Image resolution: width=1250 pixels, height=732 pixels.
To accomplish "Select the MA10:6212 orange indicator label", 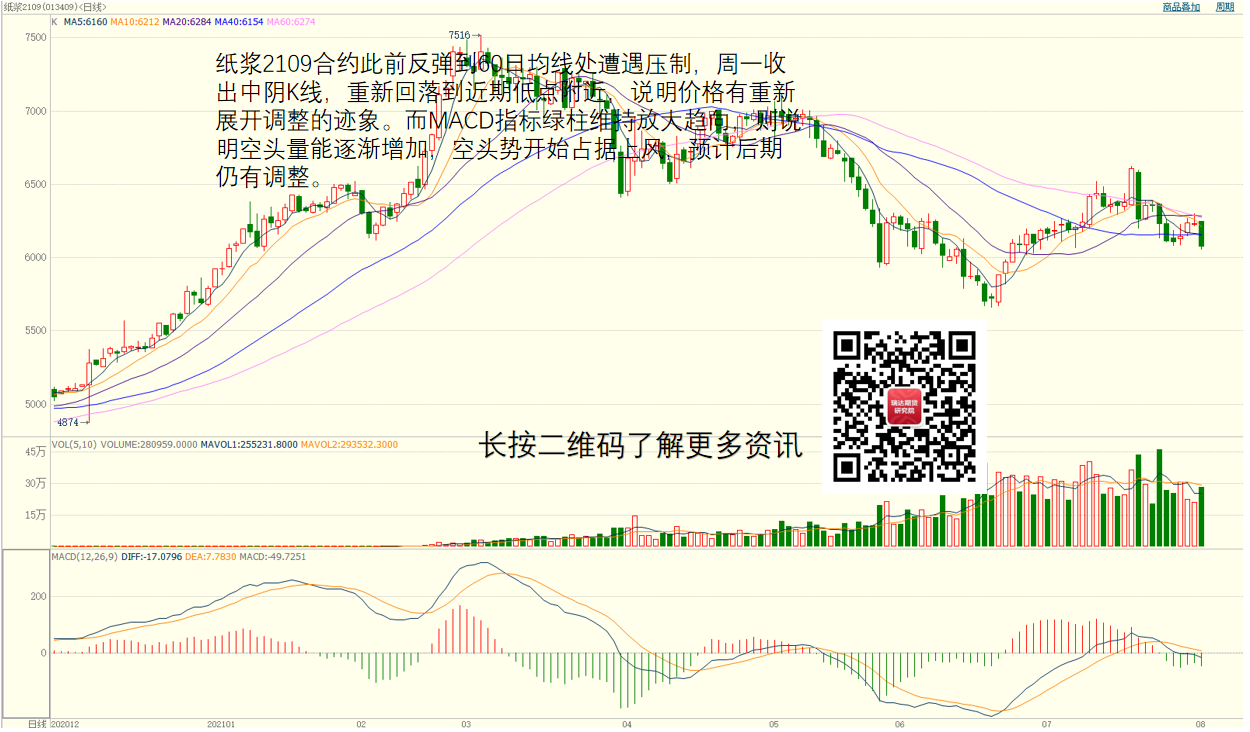I will click(134, 21).
